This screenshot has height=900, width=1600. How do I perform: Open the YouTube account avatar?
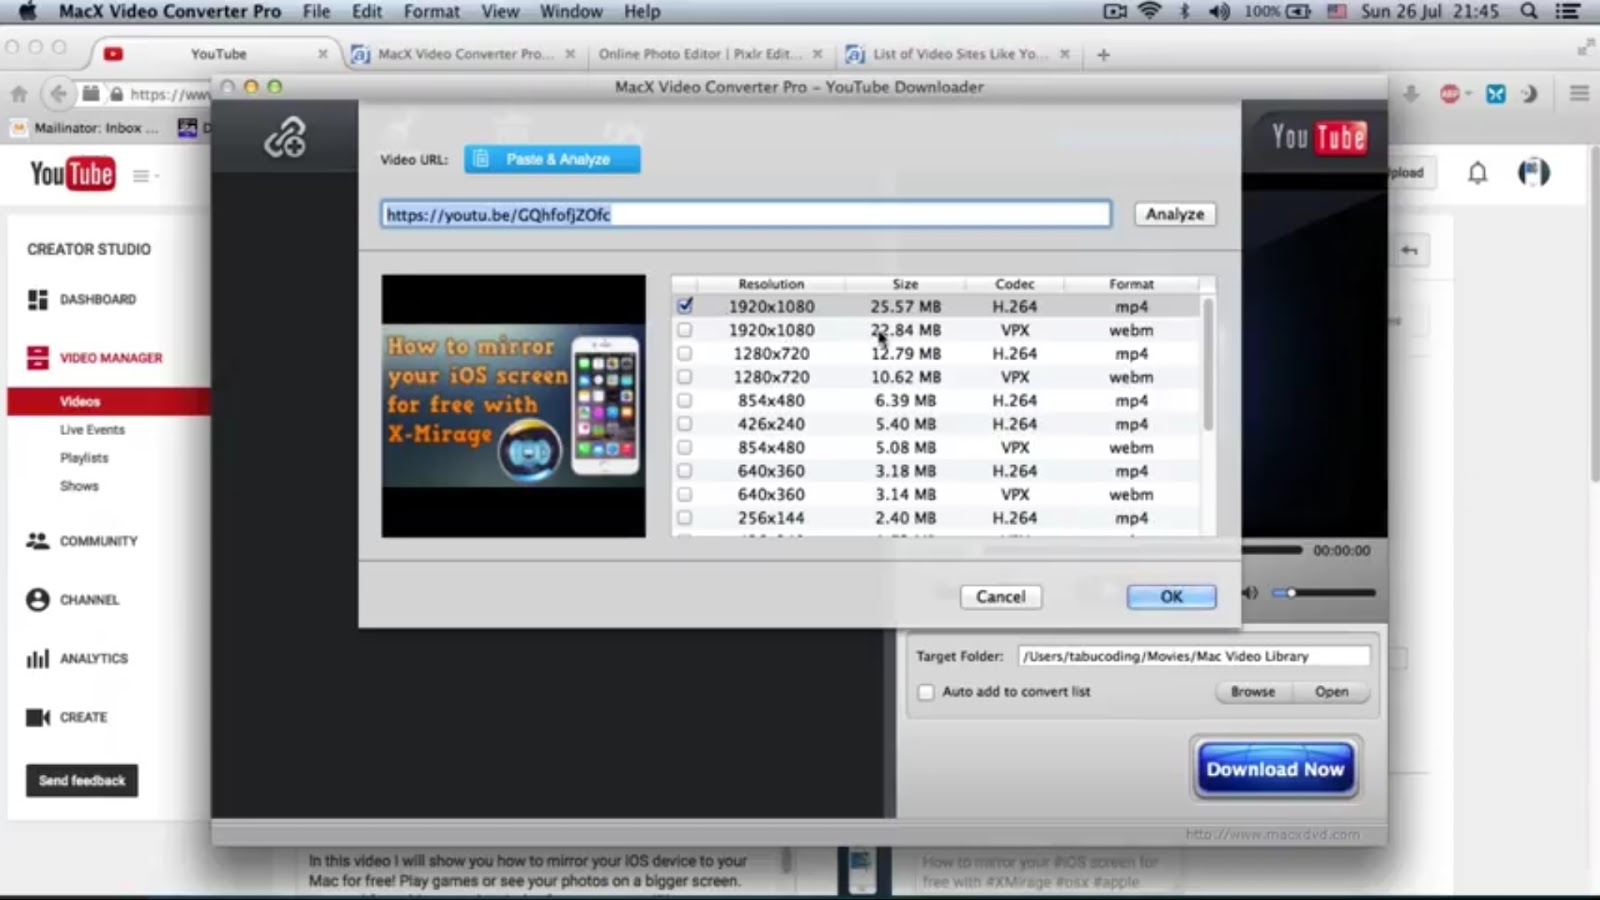pos(1533,173)
